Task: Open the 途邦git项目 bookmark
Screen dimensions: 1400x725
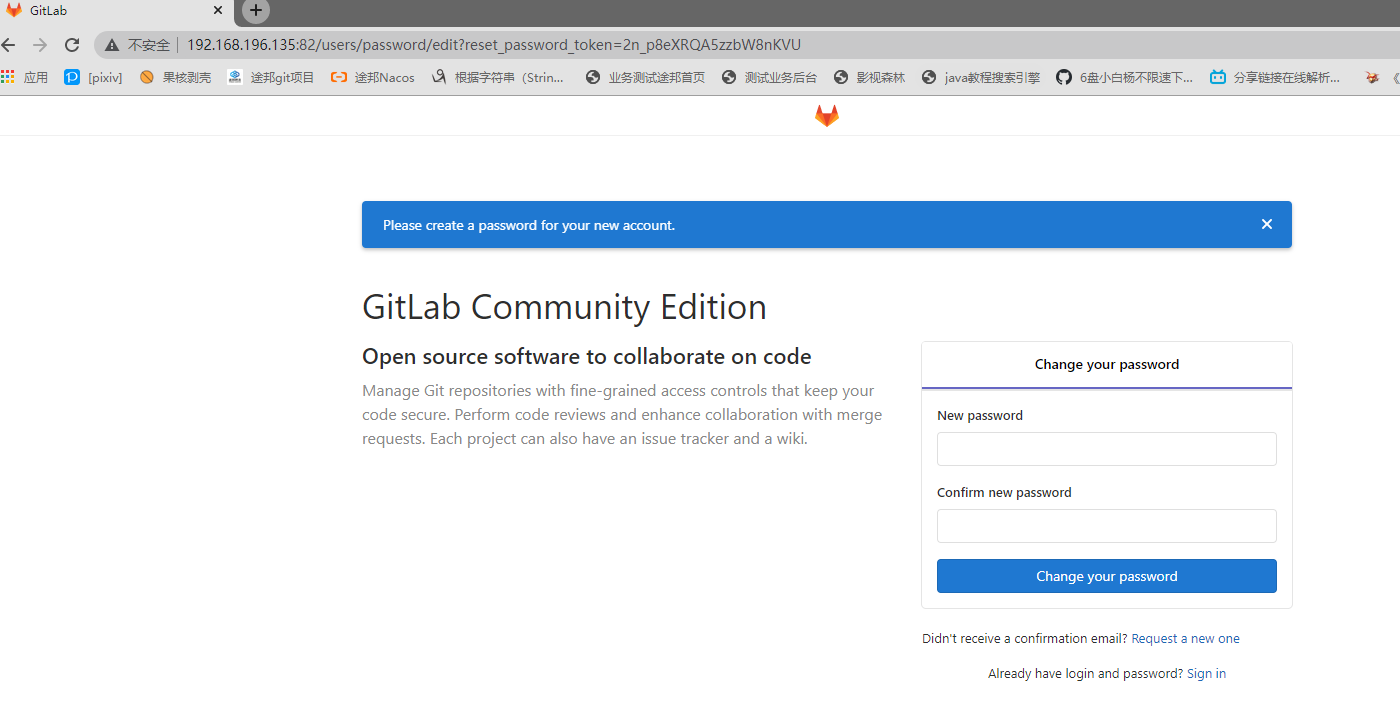Action: point(271,77)
